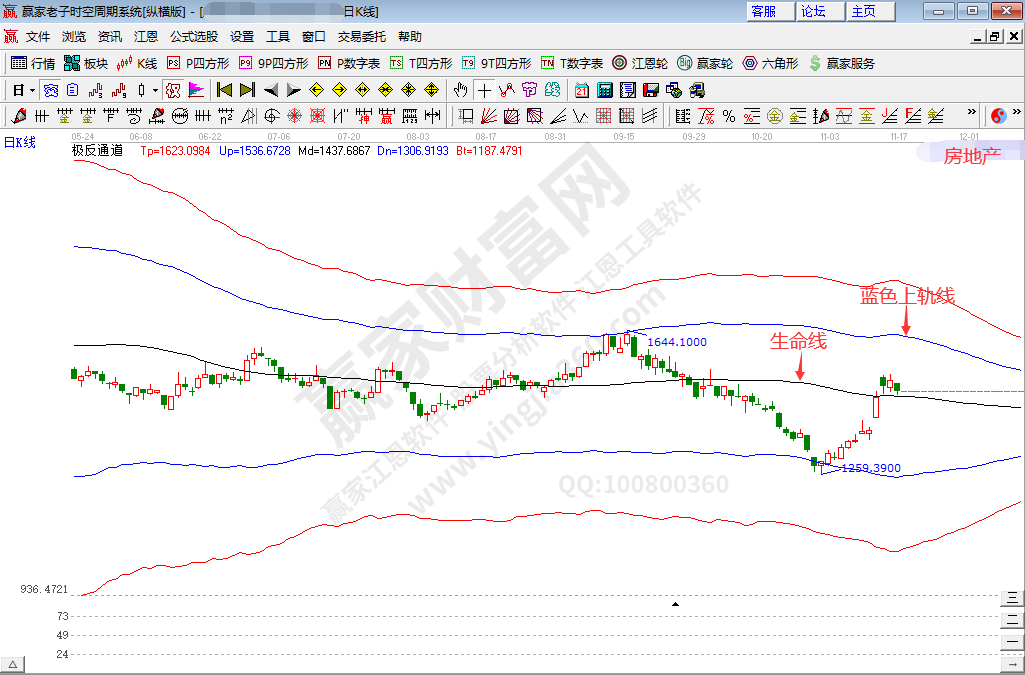
Task: Open the calculator tool icon
Action: tap(604, 90)
